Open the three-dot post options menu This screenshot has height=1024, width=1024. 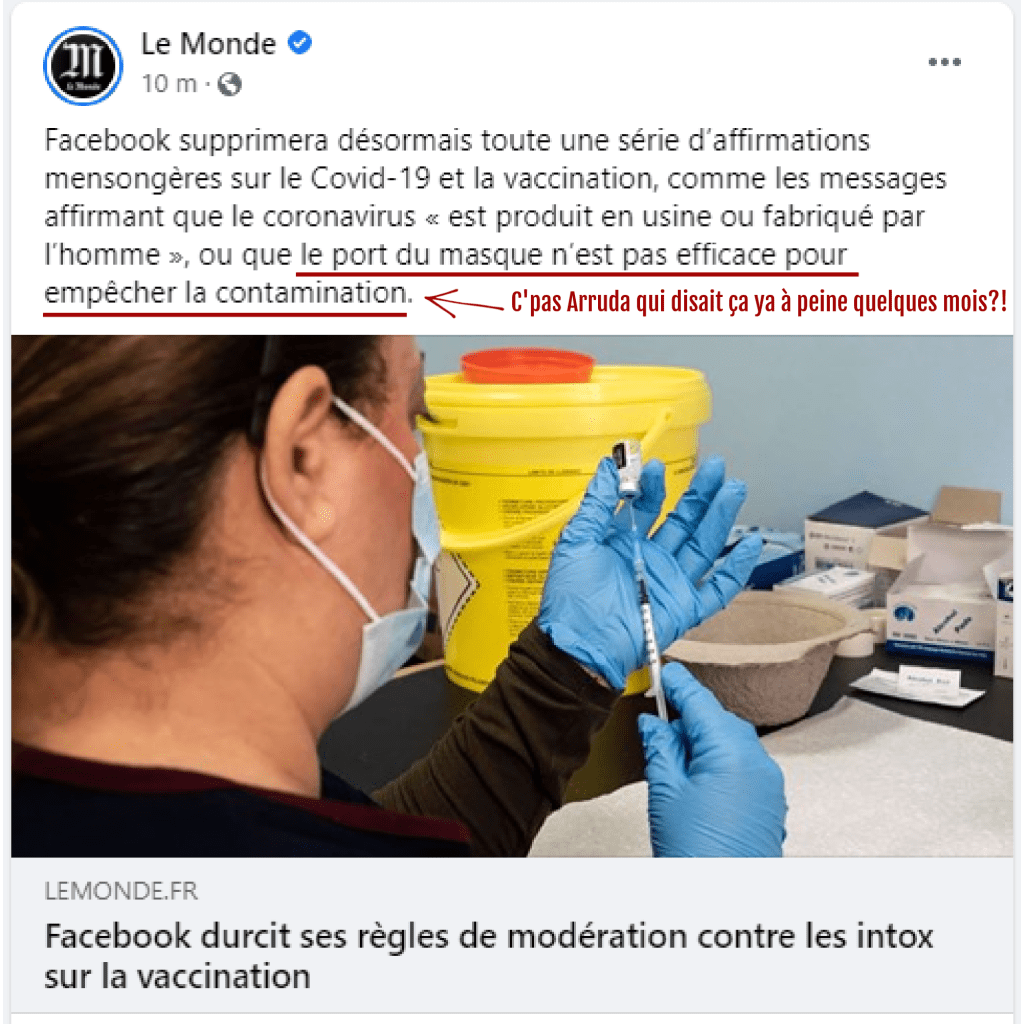click(944, 62)
